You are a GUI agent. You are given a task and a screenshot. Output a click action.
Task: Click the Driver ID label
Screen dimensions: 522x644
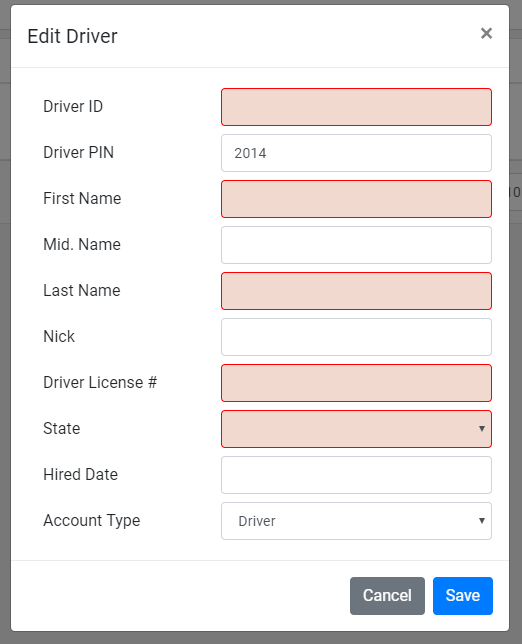(73, 106)
